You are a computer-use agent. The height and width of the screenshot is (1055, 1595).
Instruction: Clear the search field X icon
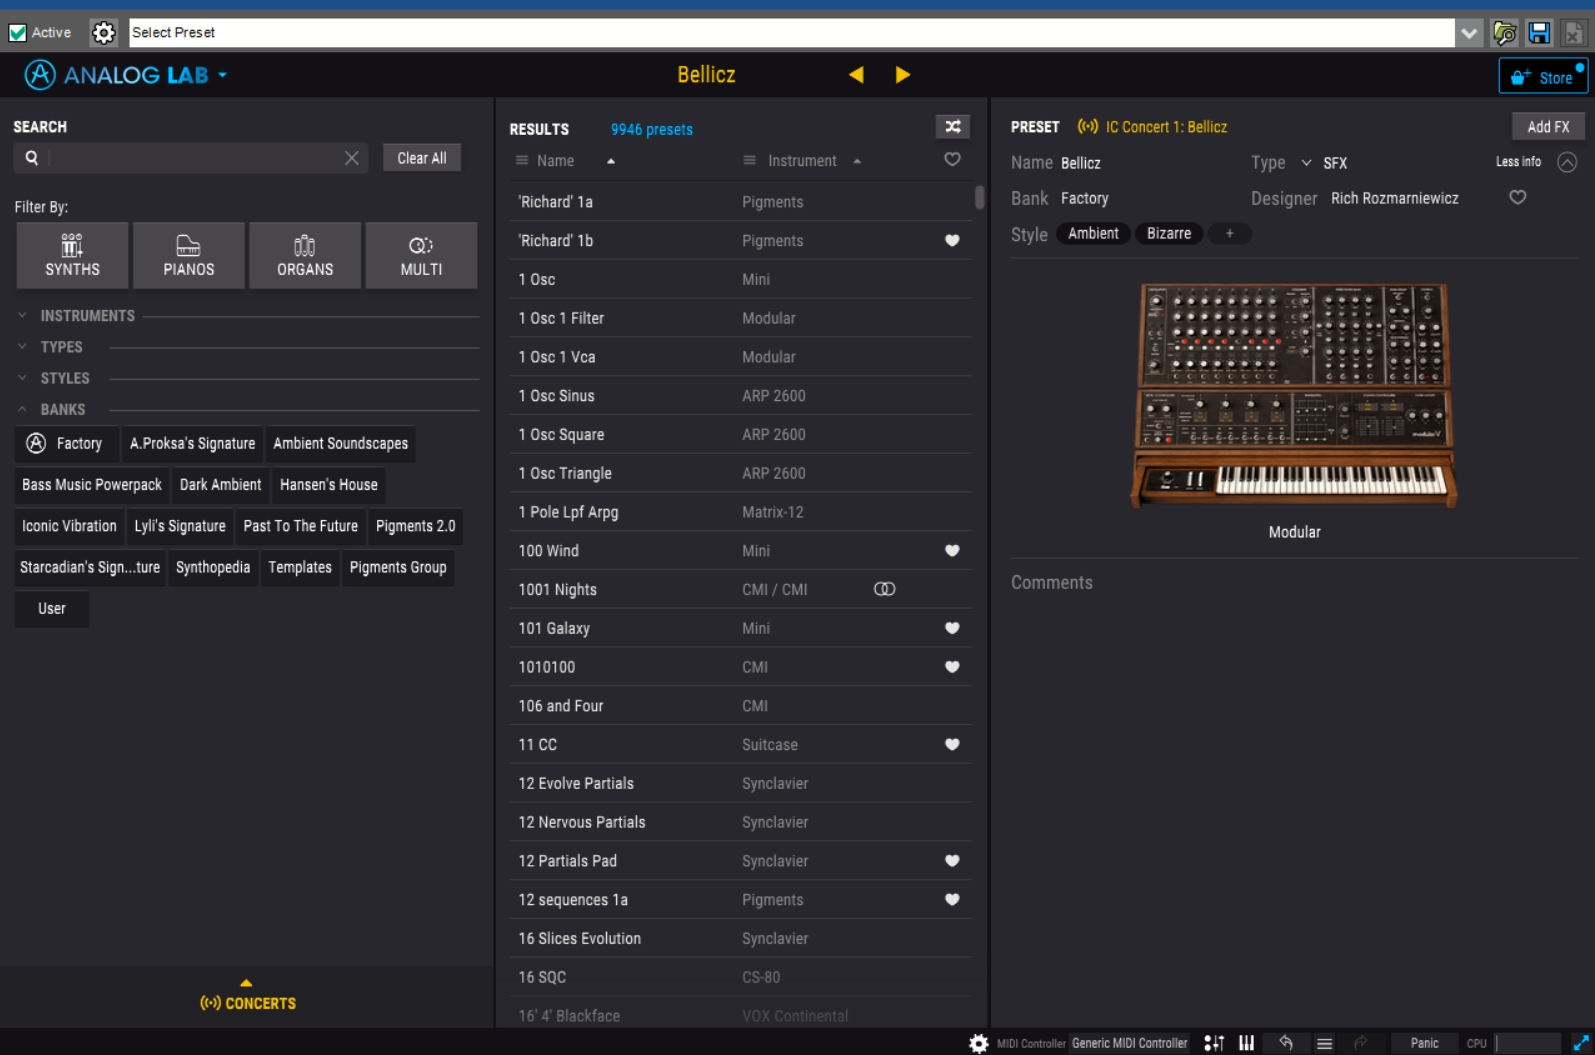352,158
